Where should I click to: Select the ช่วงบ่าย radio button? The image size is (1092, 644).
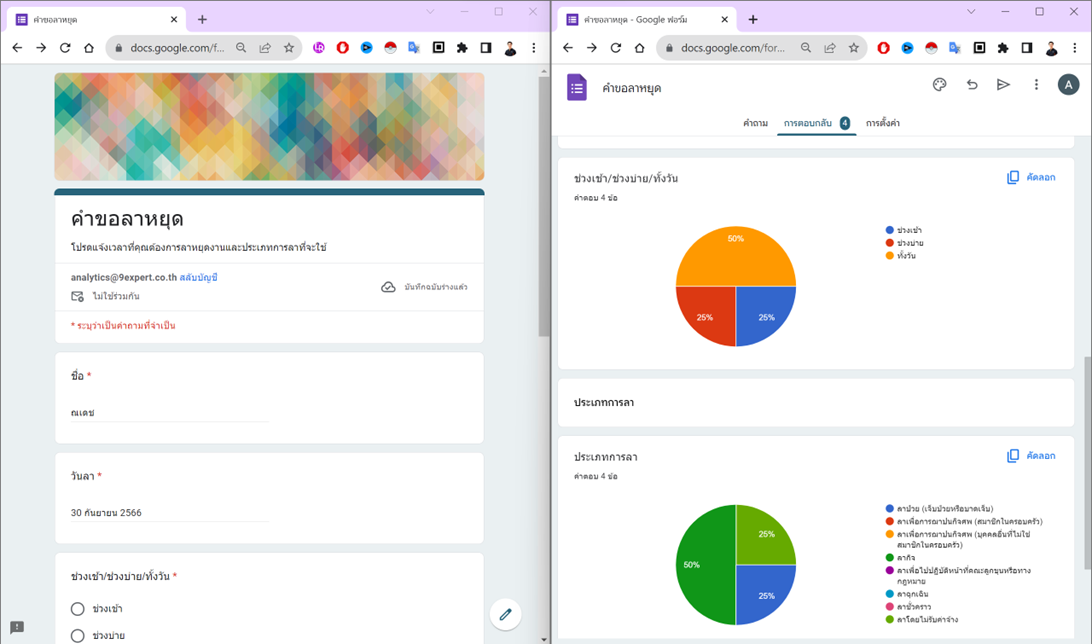click(77, 636)
